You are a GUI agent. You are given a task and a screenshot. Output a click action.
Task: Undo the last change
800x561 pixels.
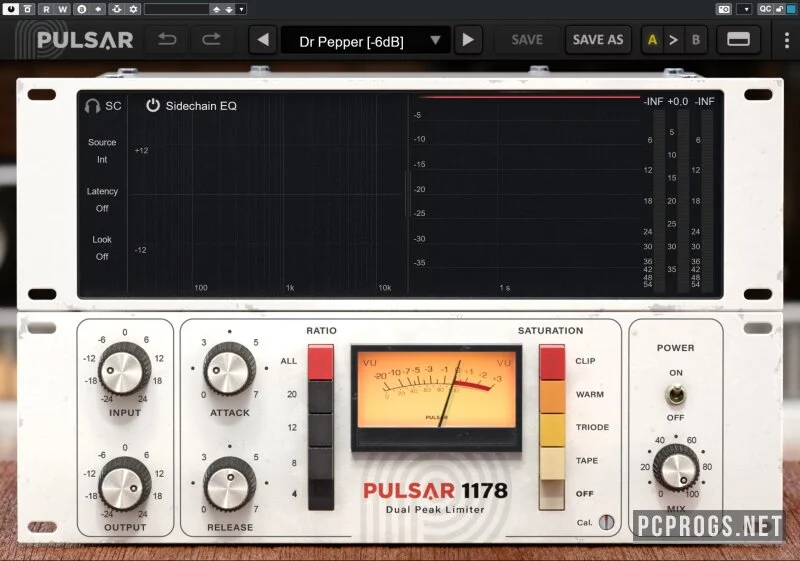pyautogui.click(x=167, y=40)
